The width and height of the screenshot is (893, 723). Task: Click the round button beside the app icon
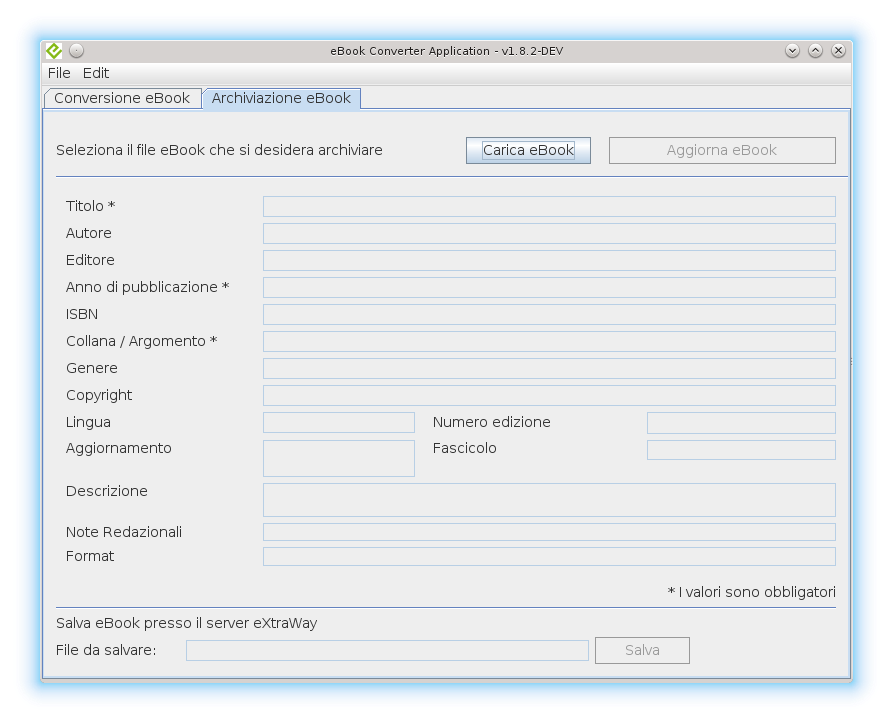[x=77, y=50]
